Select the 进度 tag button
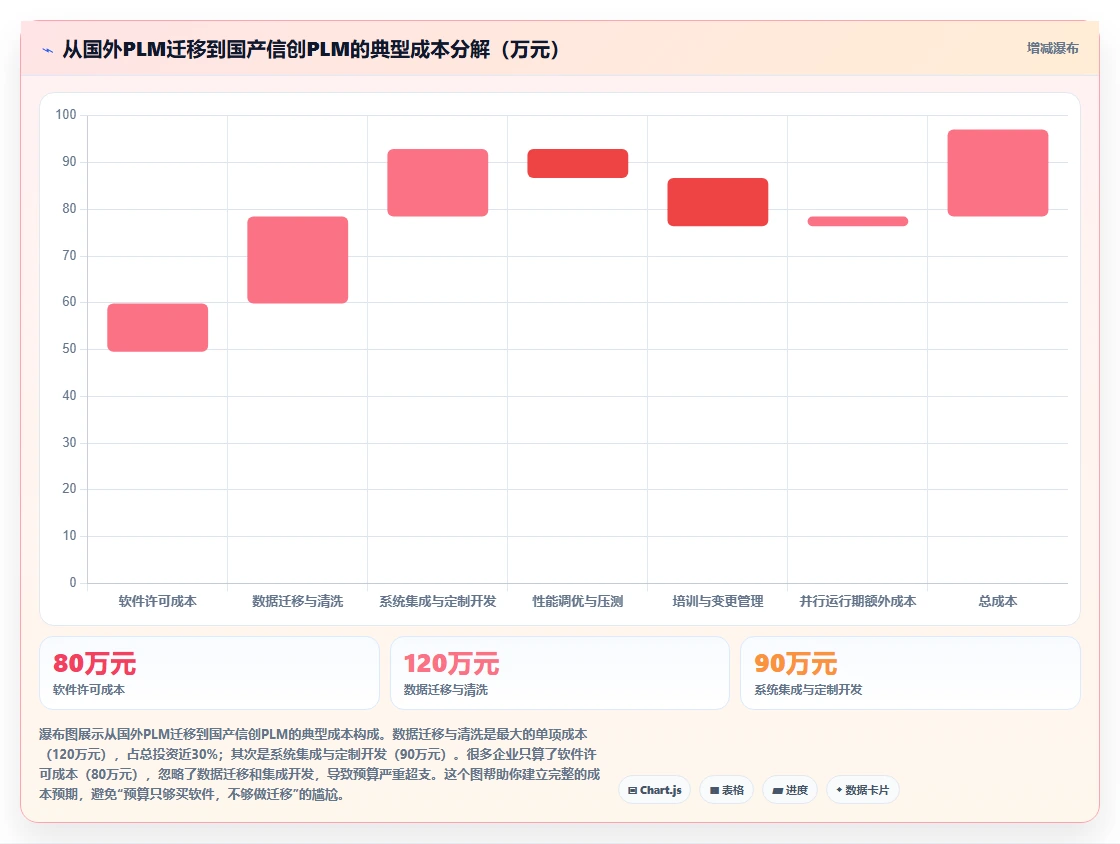Image resolution: width=1120 pixels, height=844 pixels. (x=789, y=790)
